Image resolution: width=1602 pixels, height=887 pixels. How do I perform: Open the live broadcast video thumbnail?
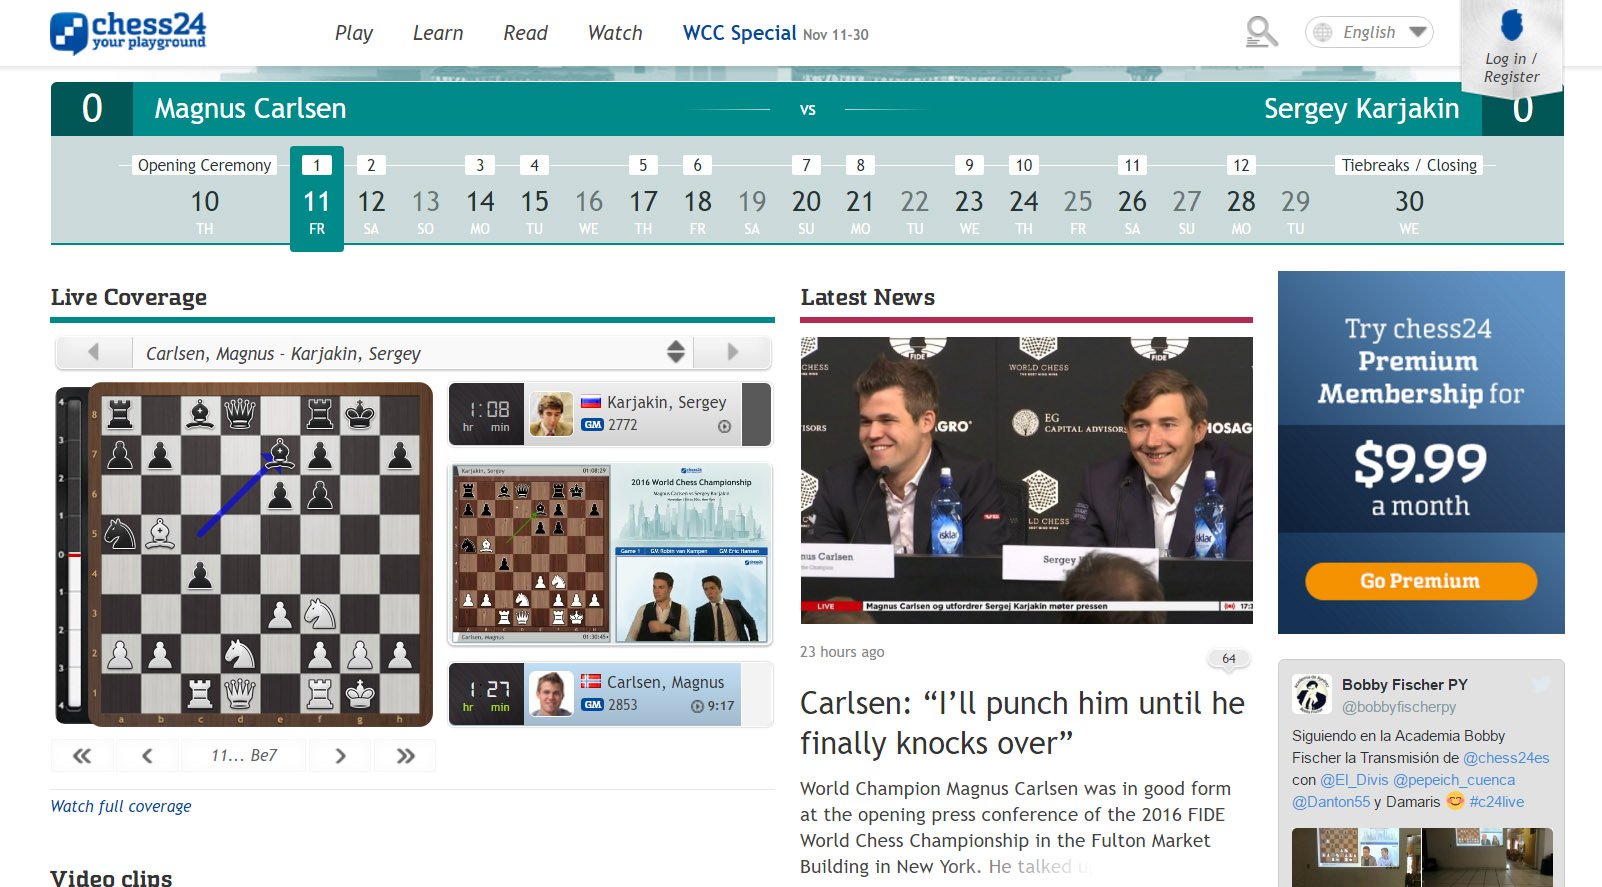coord(610,553)
